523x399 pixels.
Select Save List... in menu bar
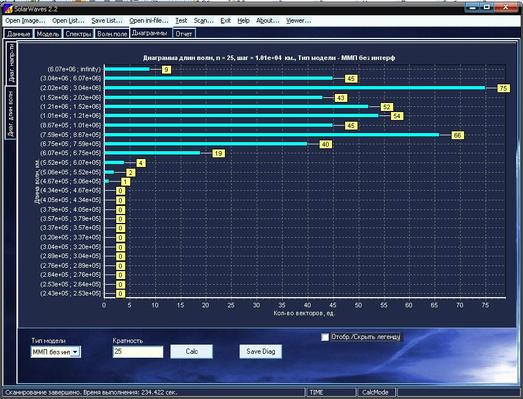coord(107,21)
